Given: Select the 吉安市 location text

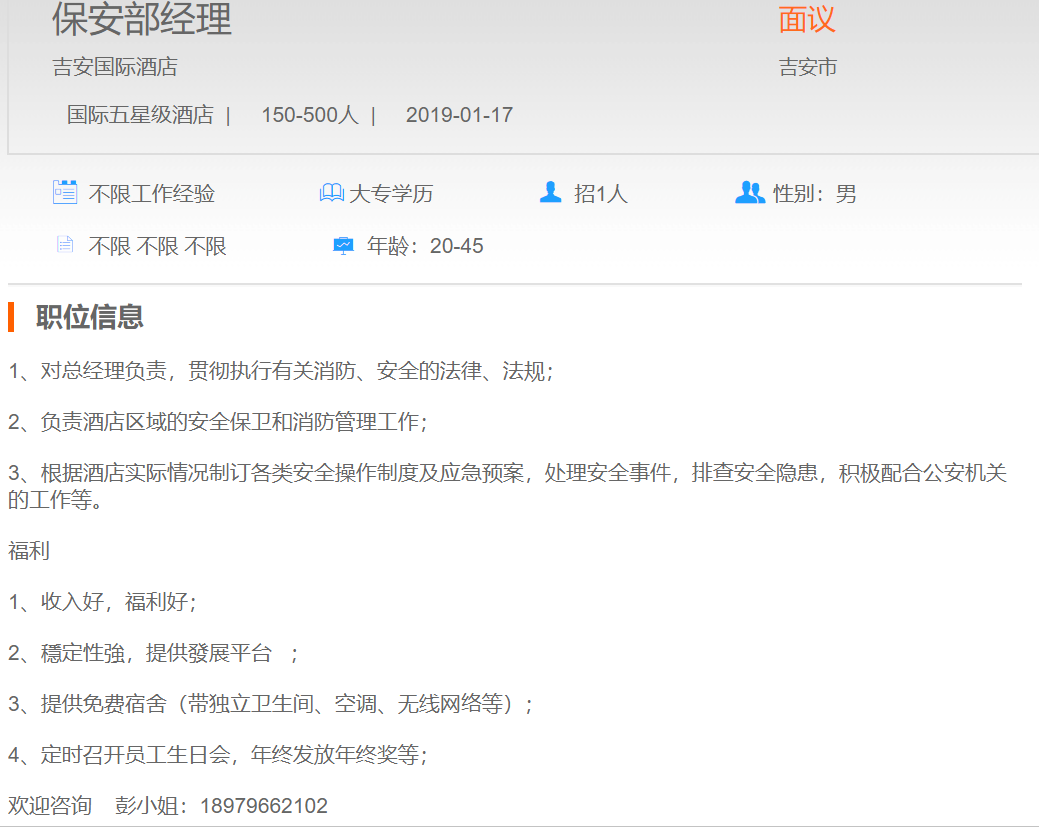Looking at the screenshot, I should (808, 68).
